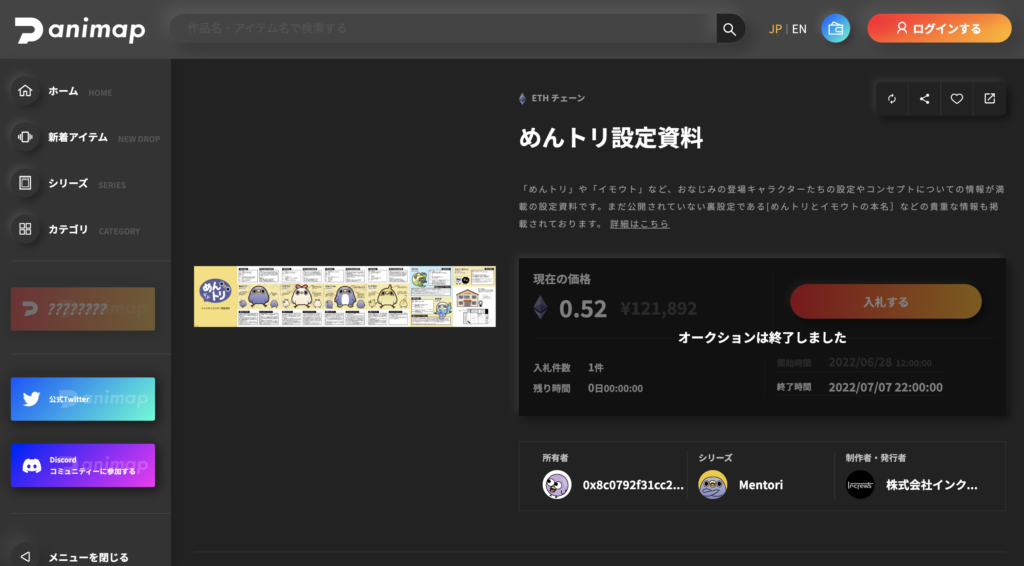This screenshot has width=1024, height=566.
Task: Click the owner avatar icon
Action: click(x=557, y=485)
